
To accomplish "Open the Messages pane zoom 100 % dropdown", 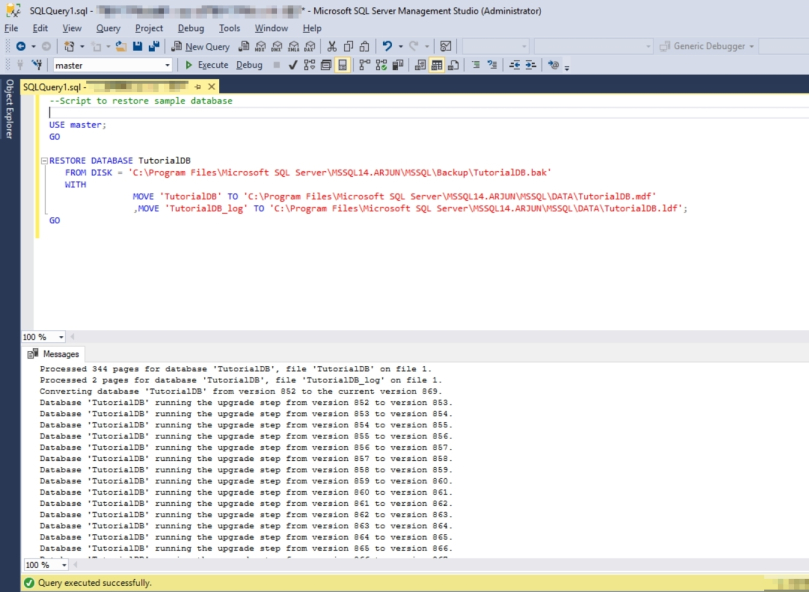I will point(64,565).
